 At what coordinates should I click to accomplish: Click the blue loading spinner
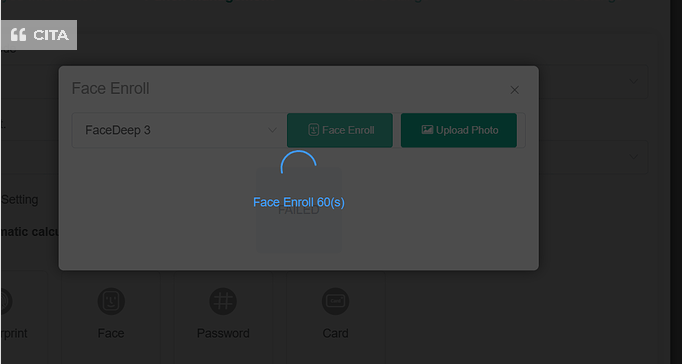(298, 163)
